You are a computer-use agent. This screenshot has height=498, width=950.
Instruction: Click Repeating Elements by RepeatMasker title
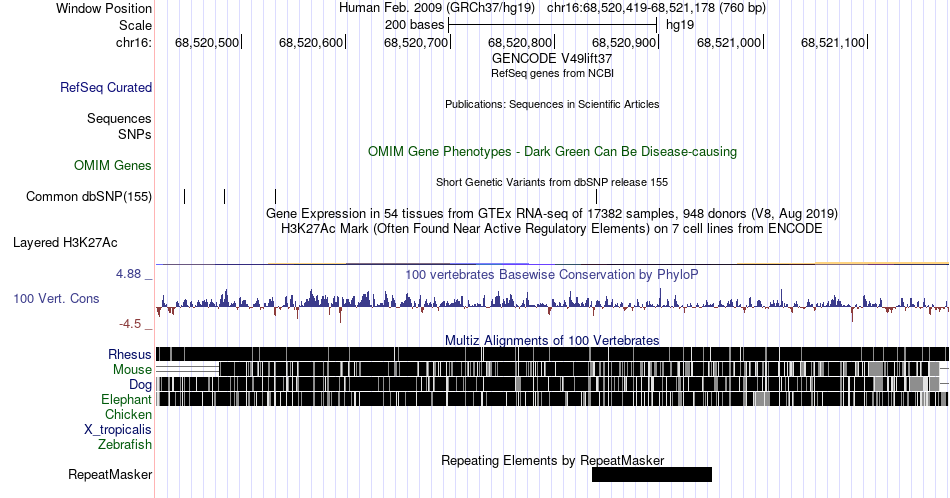(x=552, y=460)
